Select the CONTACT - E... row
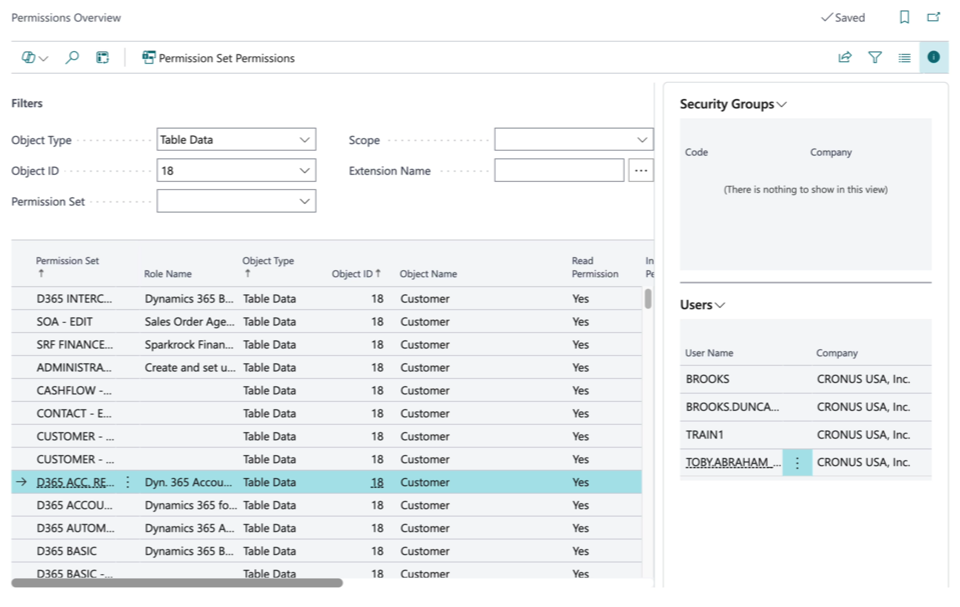The image size is (960, 607). pyautogui.click(x=326, y=413)
